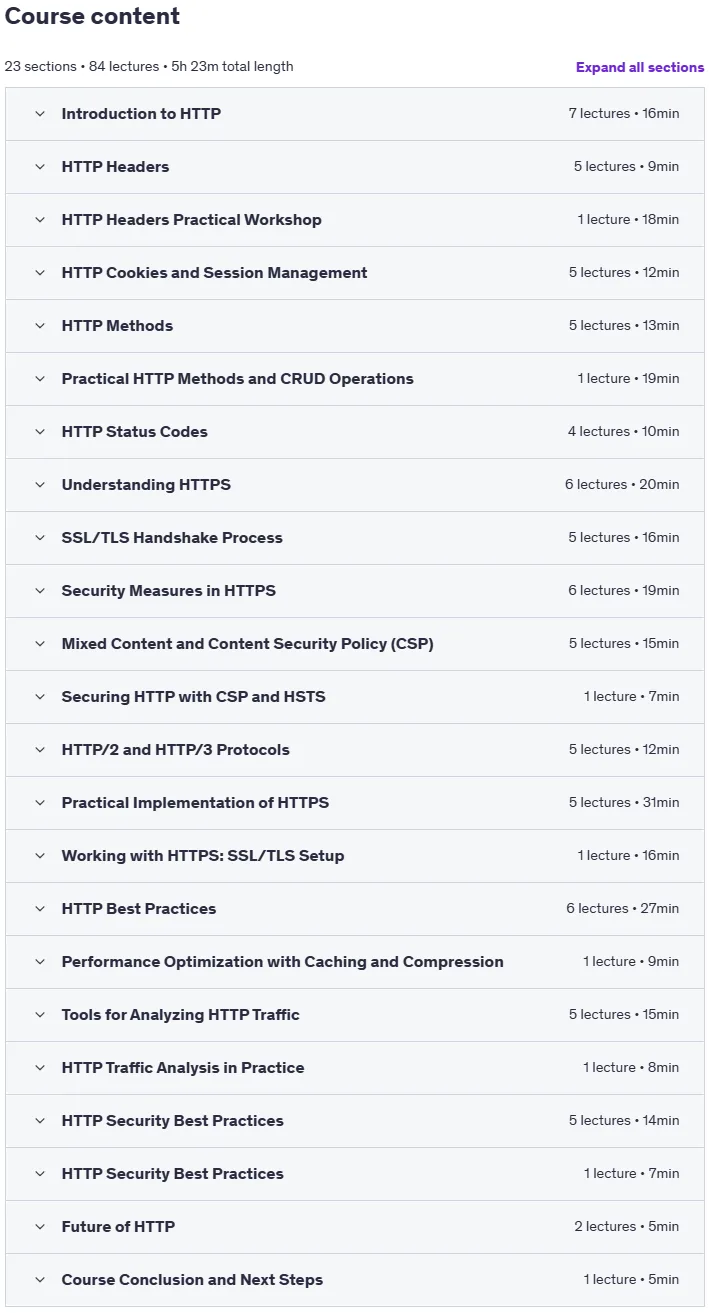Image resolution: width=709 pixels, height=1313 pixels.
Task: Expand the Introduction to HTTP chevron
Action: click(x=40, y=114)
